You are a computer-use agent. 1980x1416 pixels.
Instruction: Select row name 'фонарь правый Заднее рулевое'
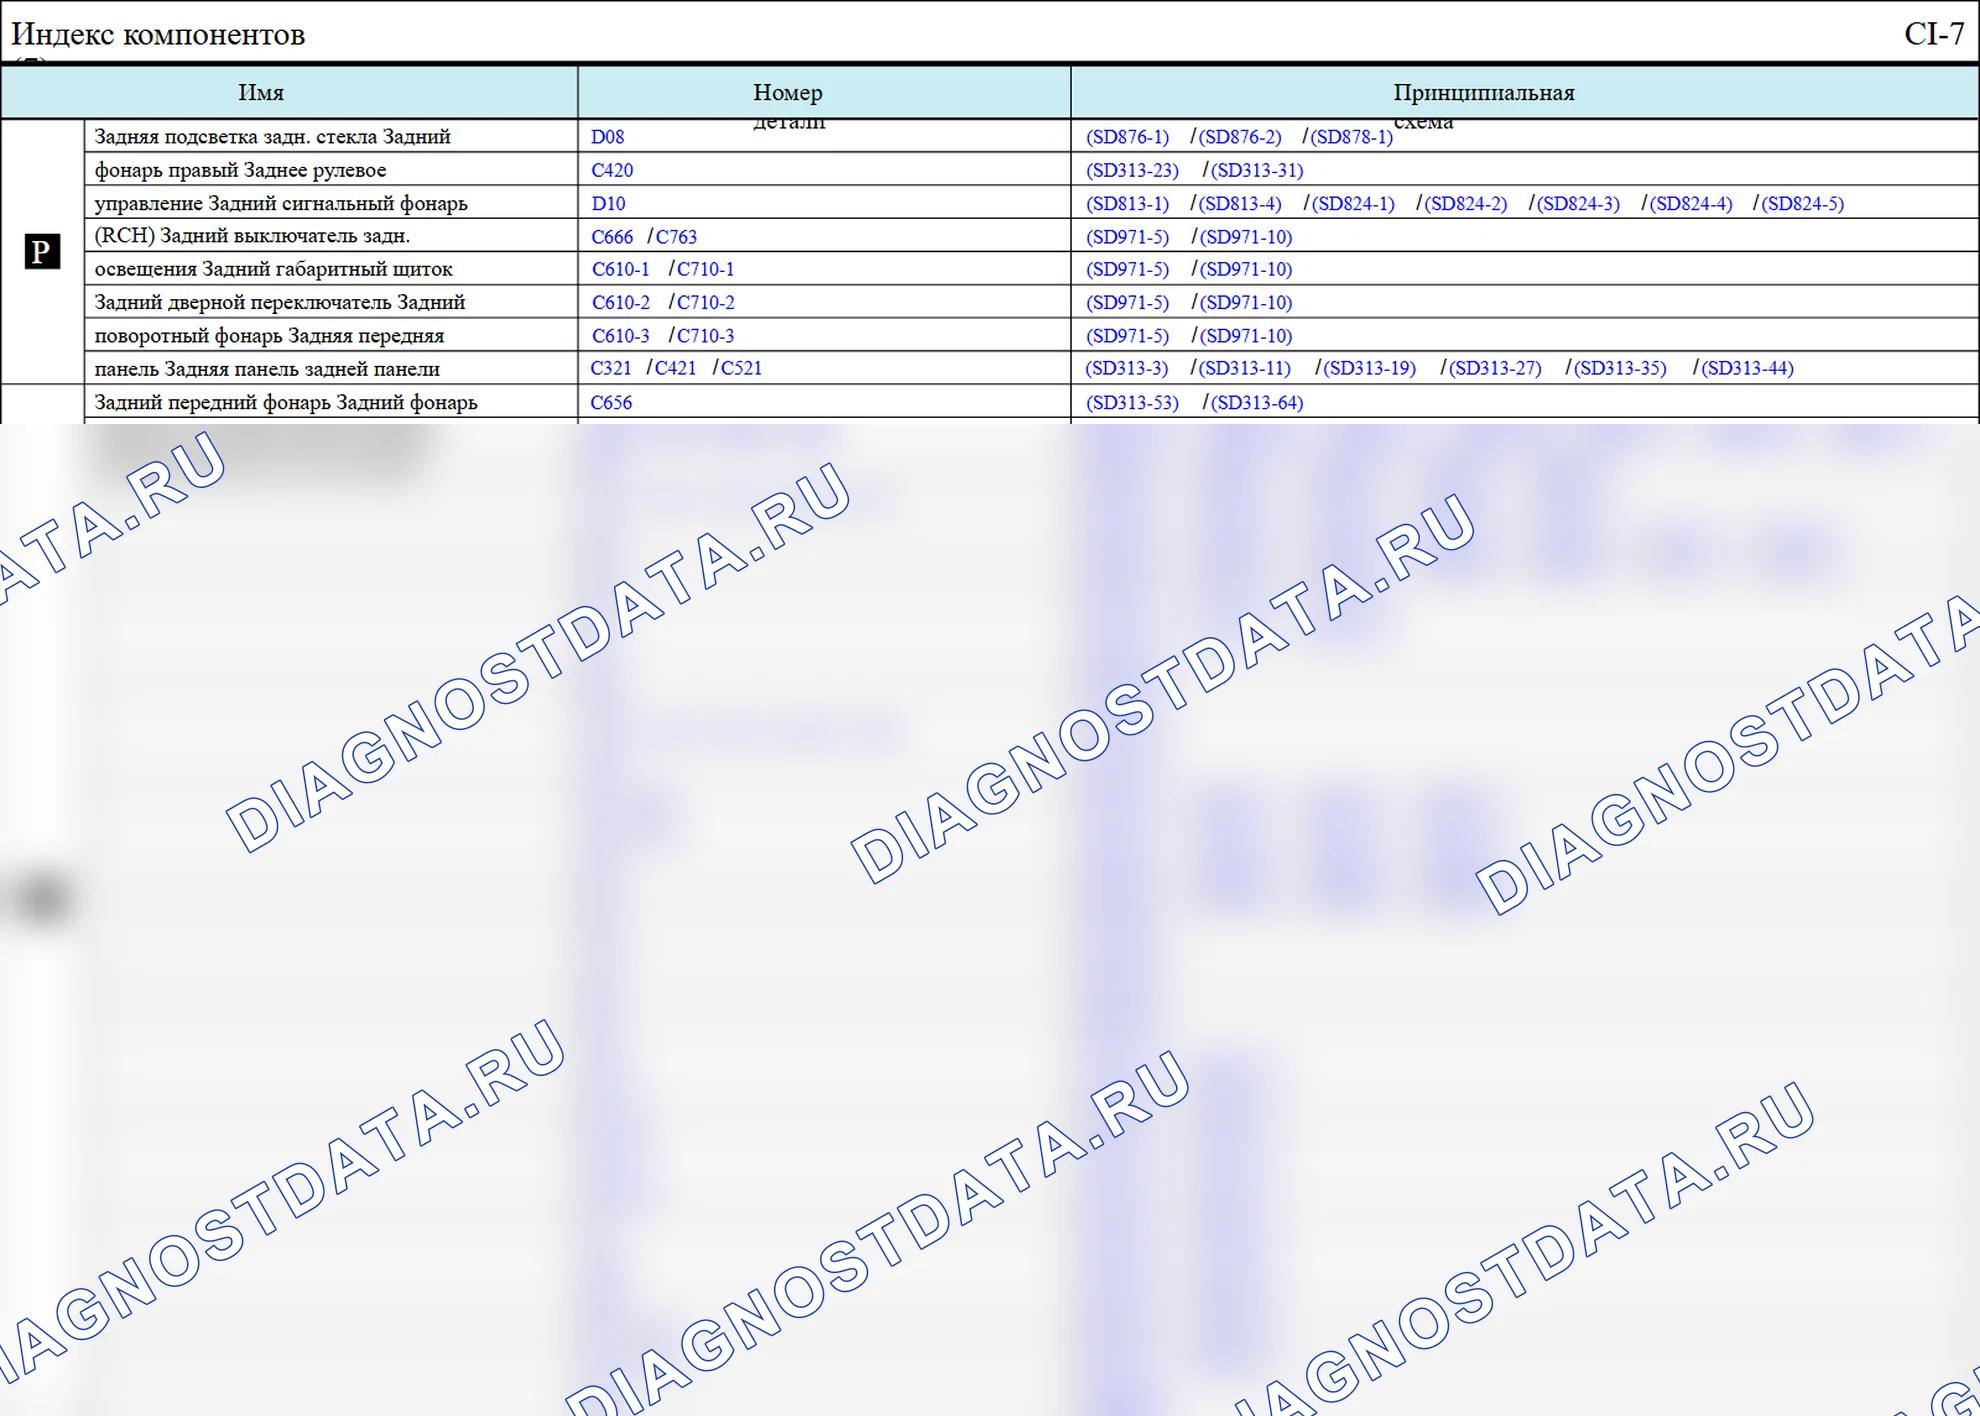pyautogui.click(x=240, y=170)
